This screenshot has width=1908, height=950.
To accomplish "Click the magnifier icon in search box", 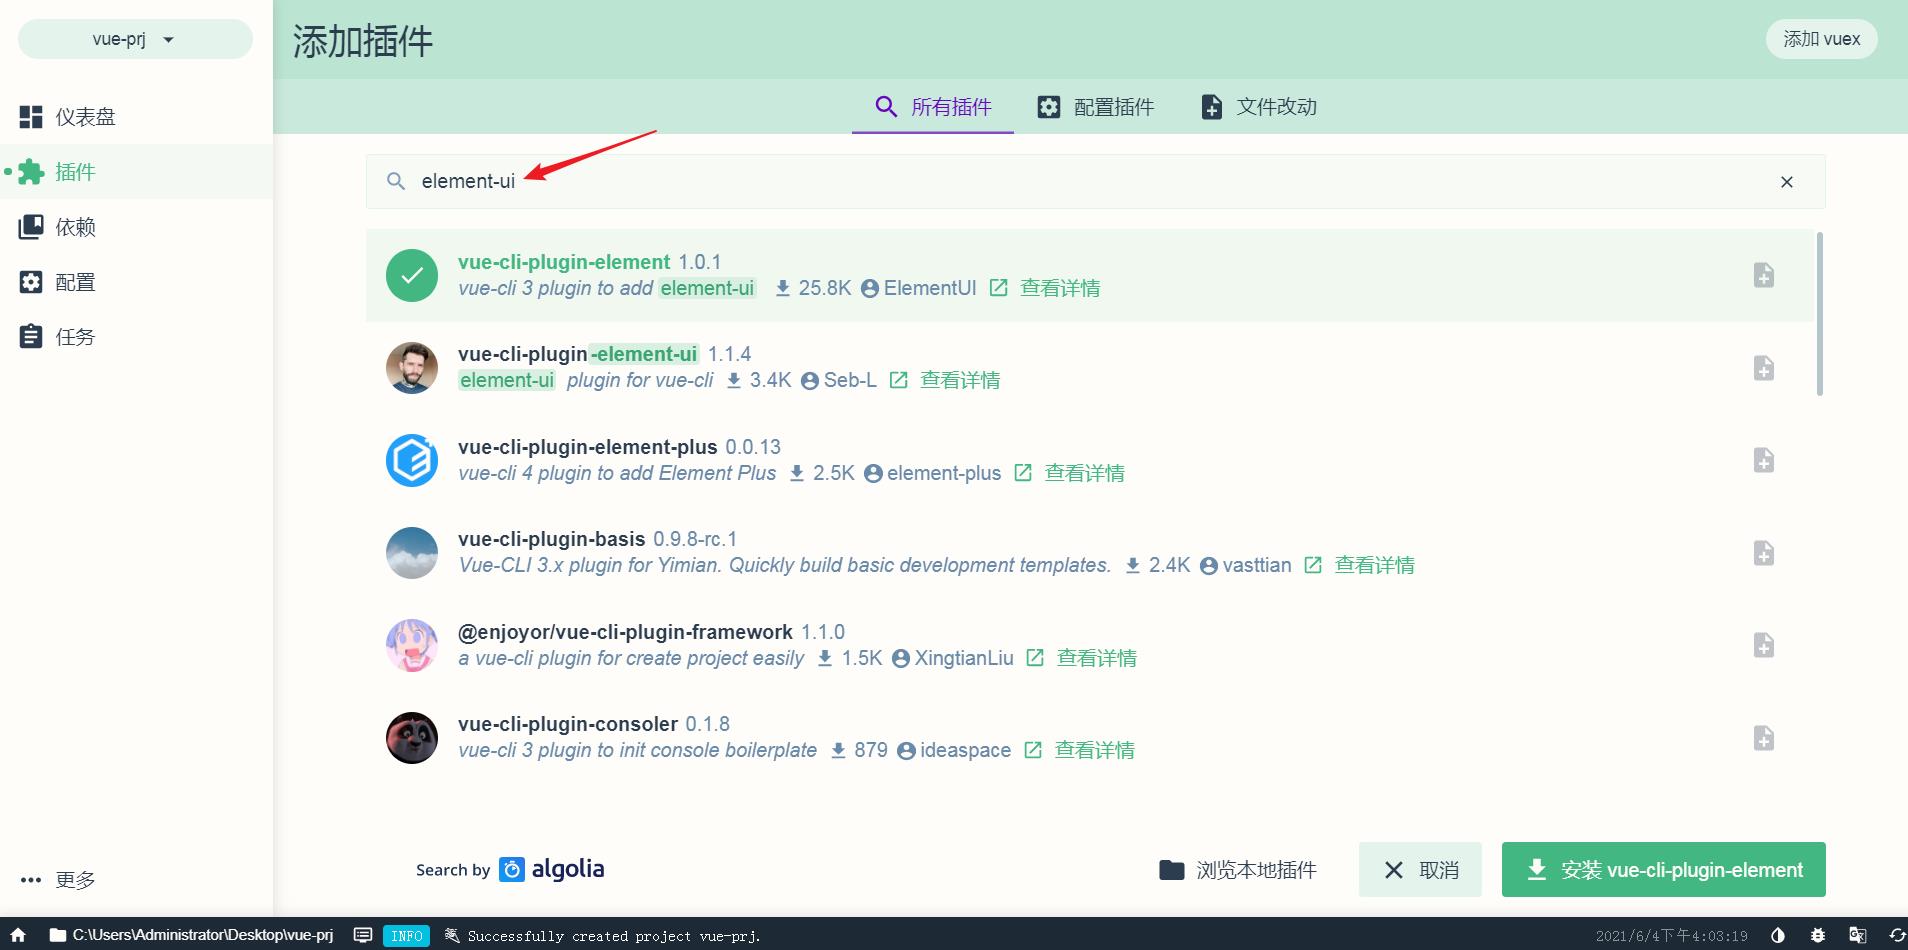I will (396, 181).
